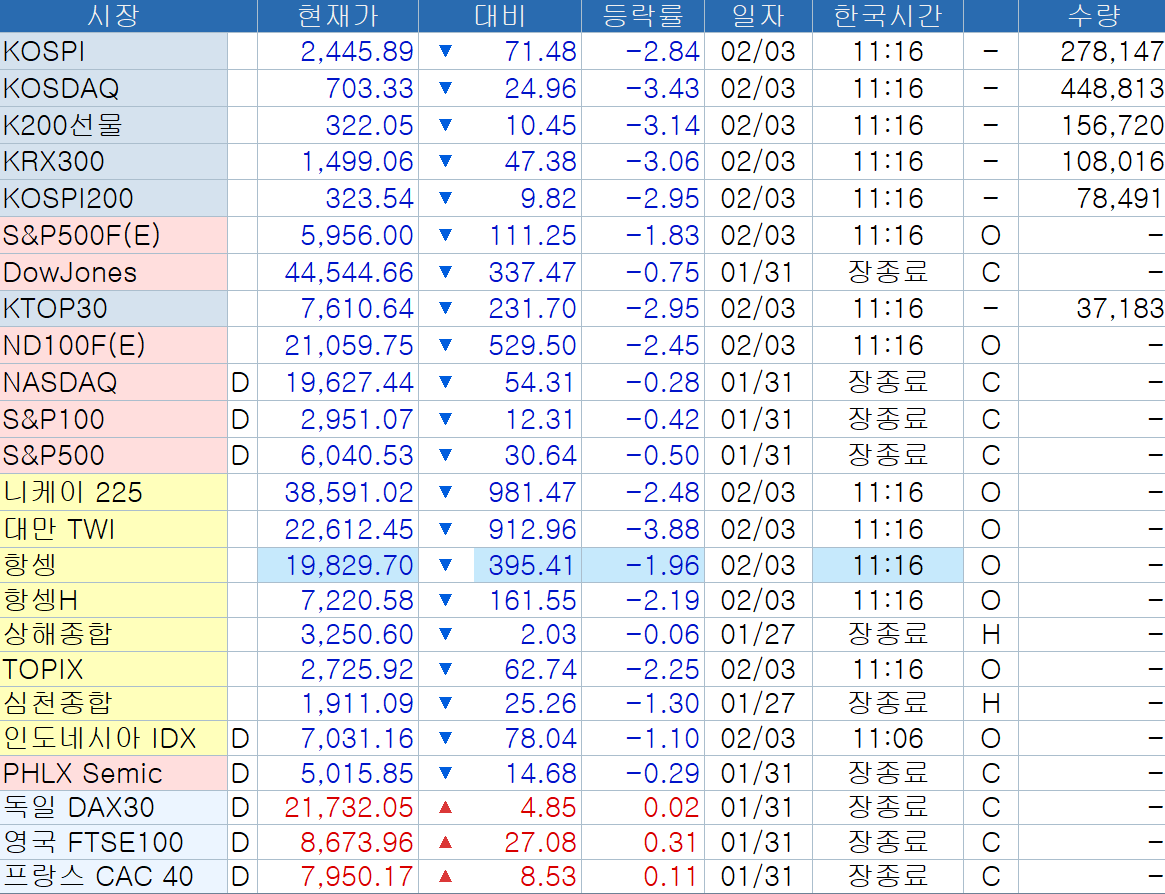Select the 대만 TWI market name

(x=59, y=529)
